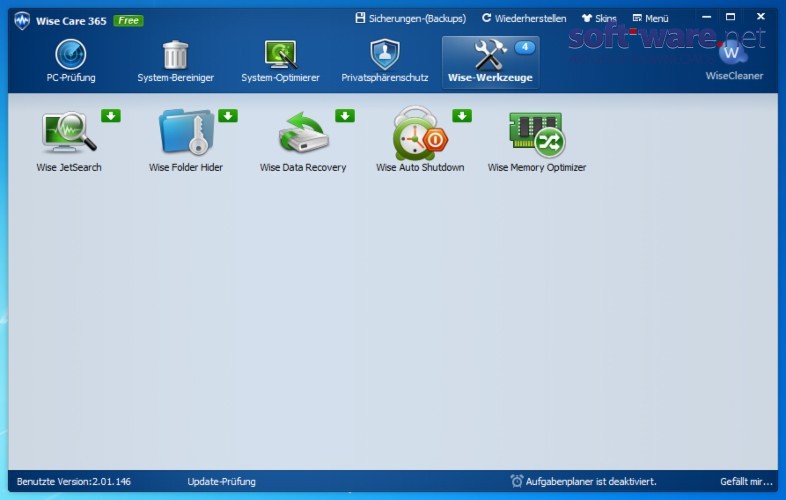Image resolution: width=786 pixels, height=500 pixels.
Task: Launch the Wise JetSearch tool icon
Action: pyautogui.click(x=69, y=132)
